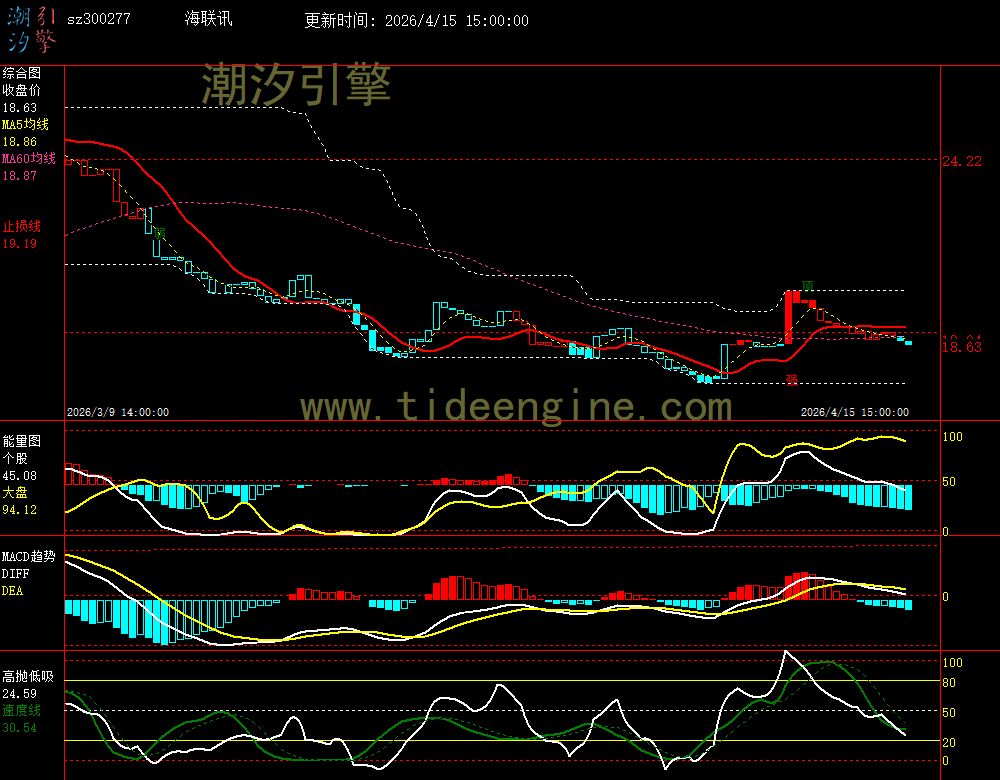Open the www.tideengine.com watermark link
This screenshot has height=780, width=1000.
(516, 407)
